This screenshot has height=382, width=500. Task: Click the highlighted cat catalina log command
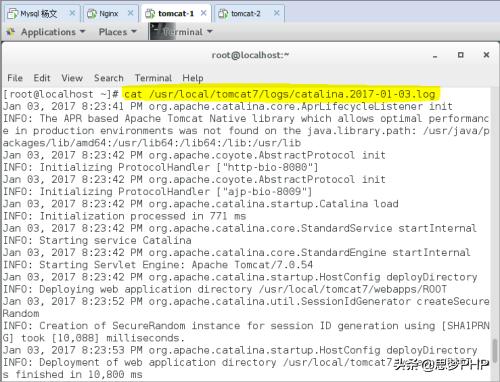tap(280, 94)
